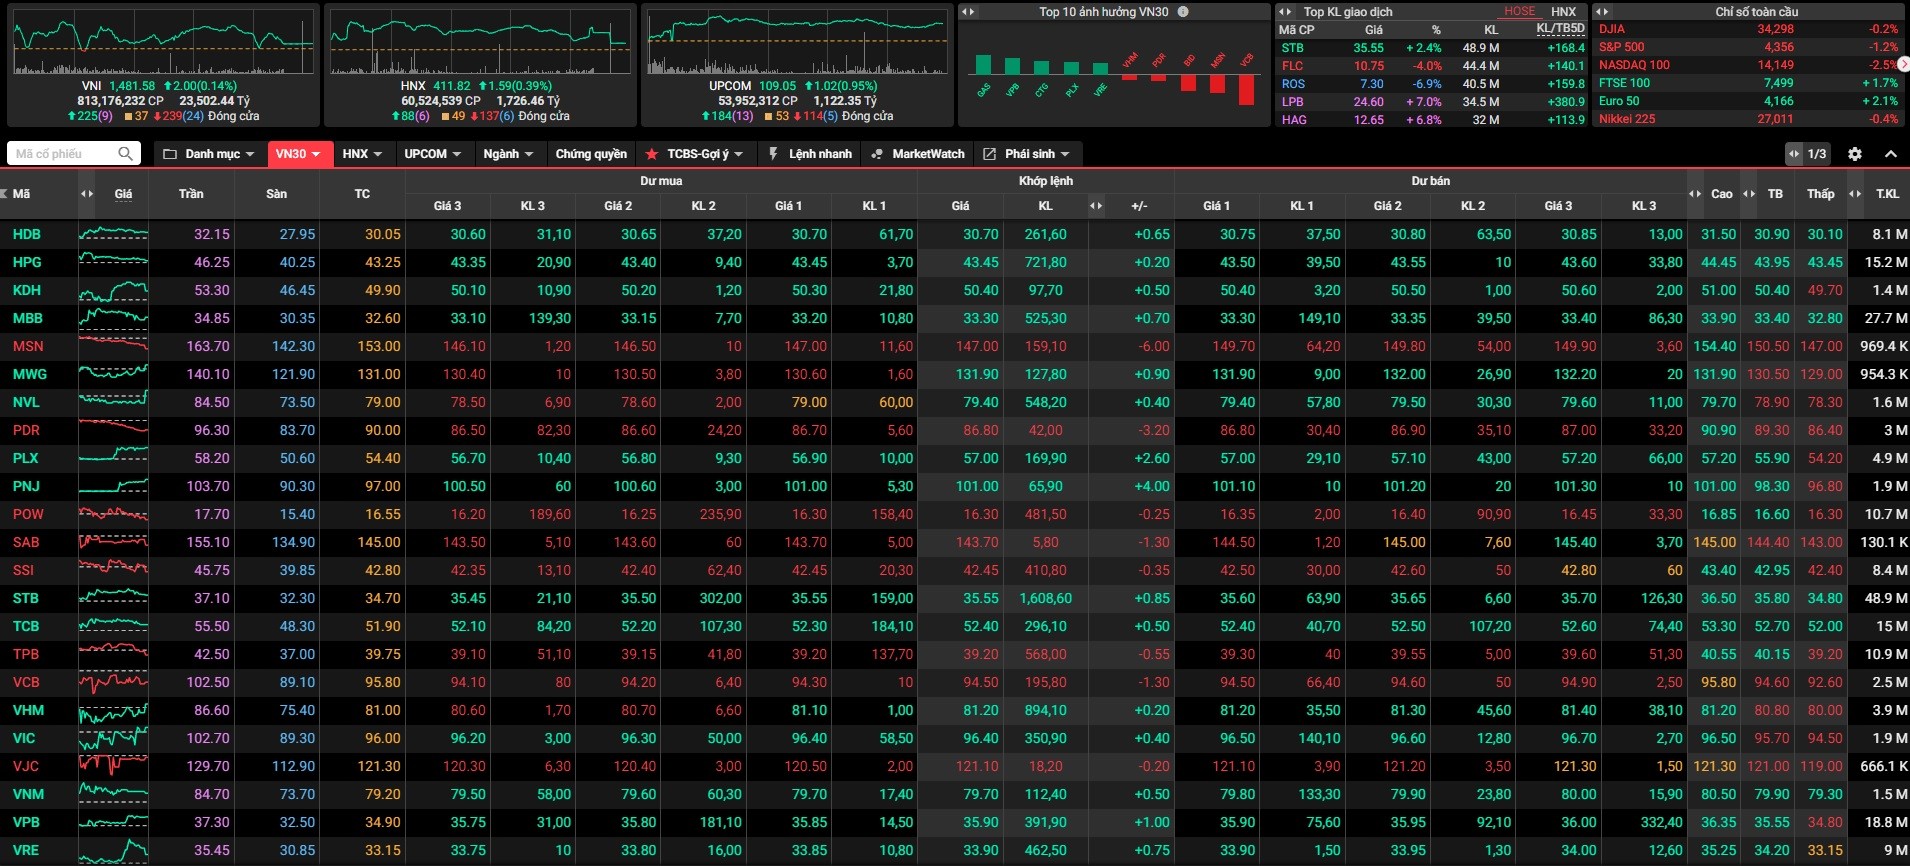Click the Phái sinh external link icon
1910x866 pixels.
pos(989,154)
